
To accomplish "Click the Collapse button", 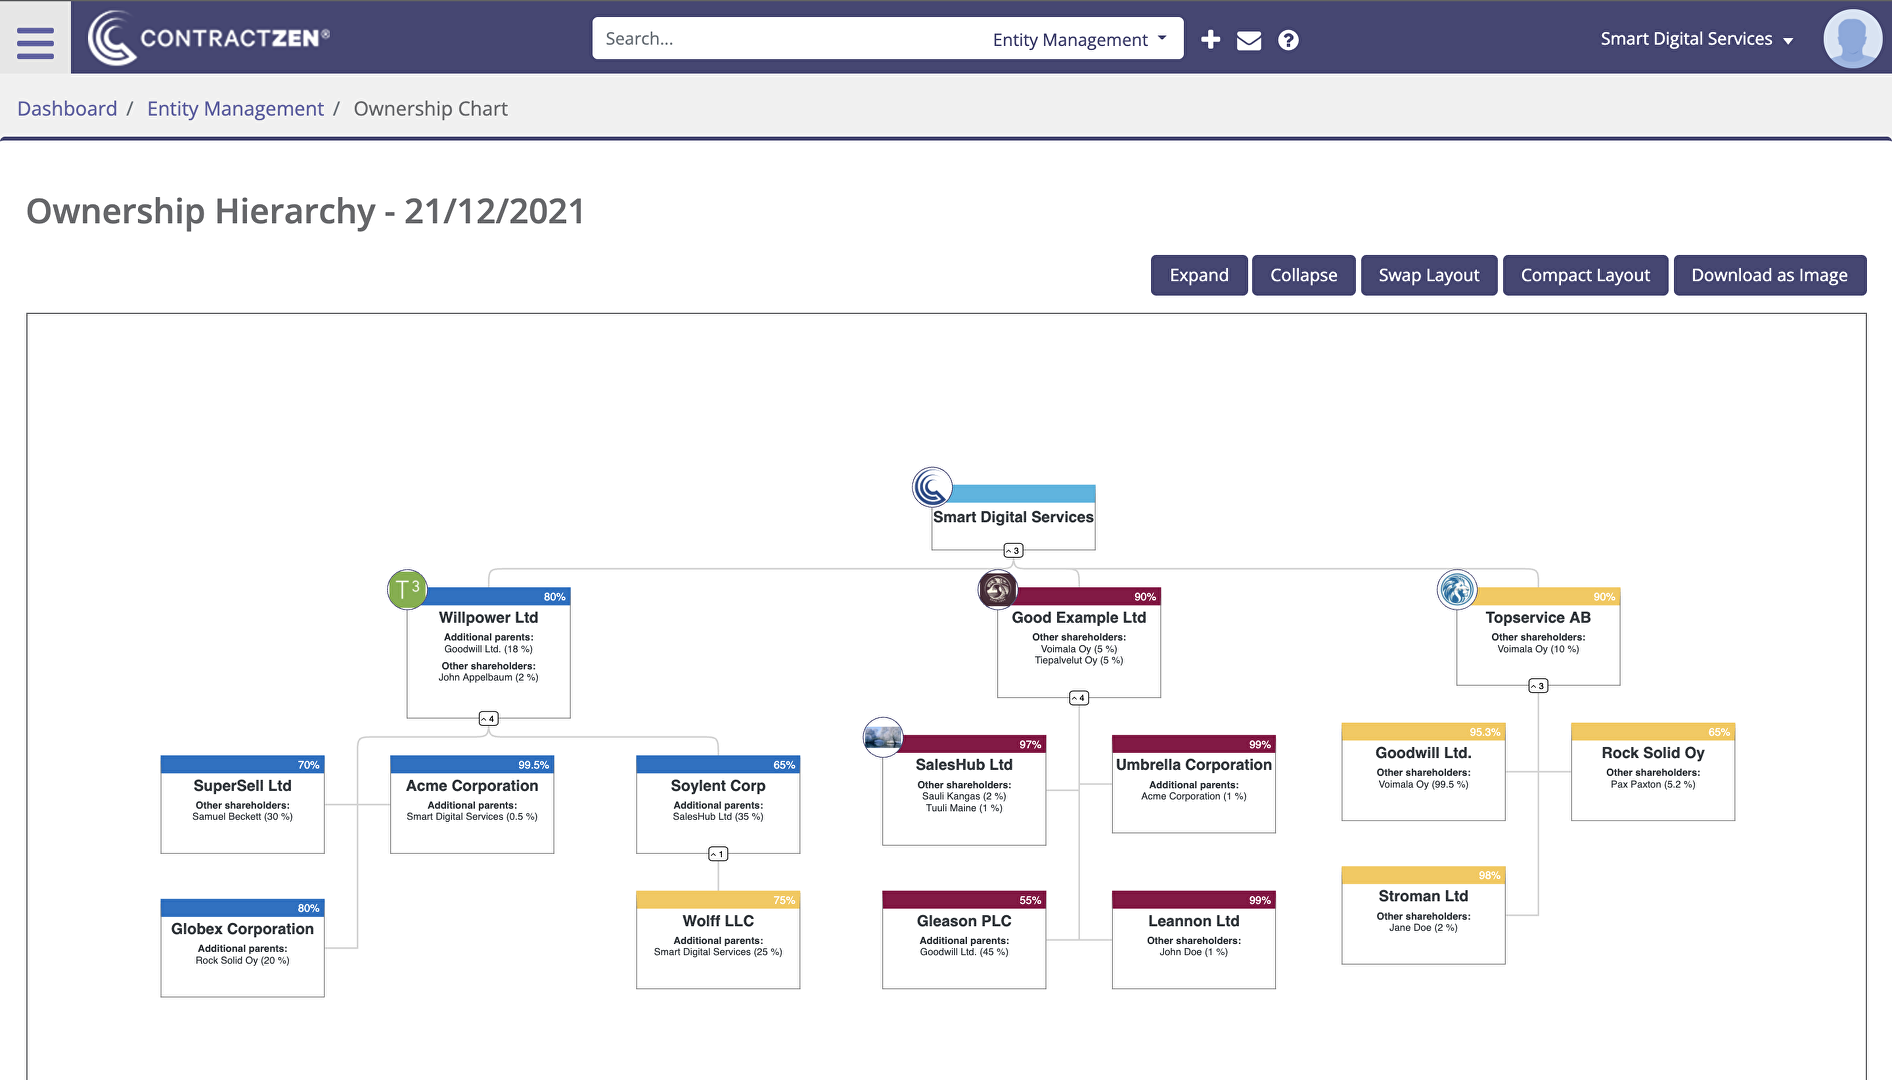I will 1303,275.
